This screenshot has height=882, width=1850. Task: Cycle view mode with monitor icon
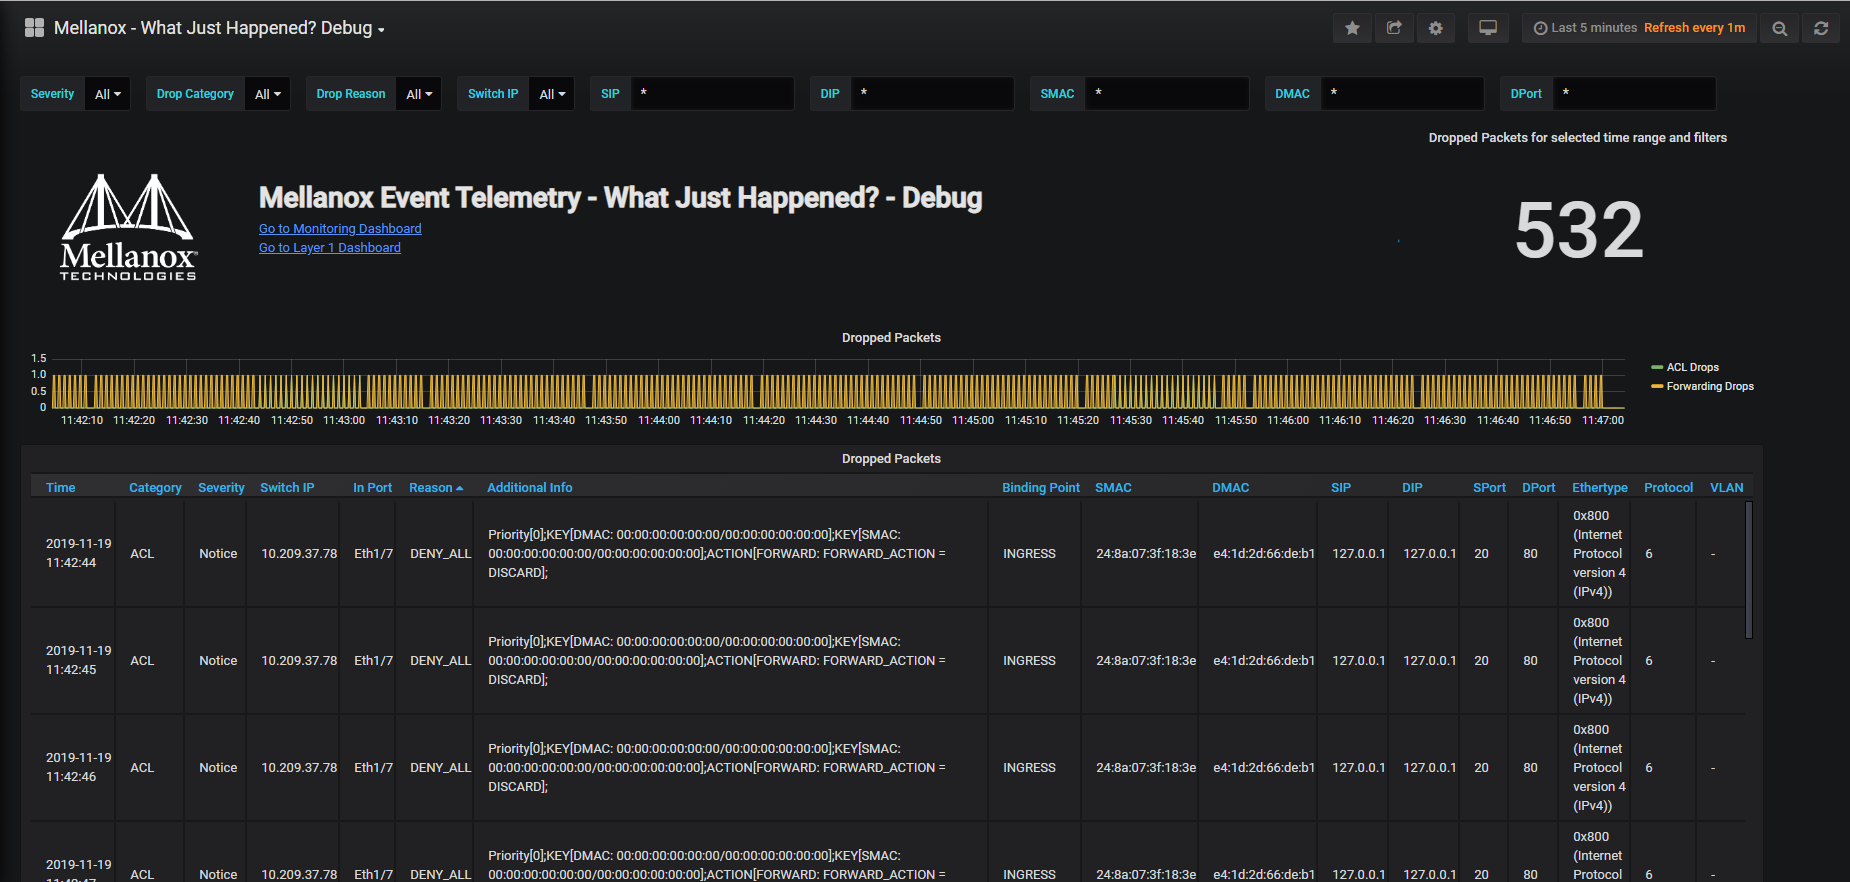click(1488, 28)
